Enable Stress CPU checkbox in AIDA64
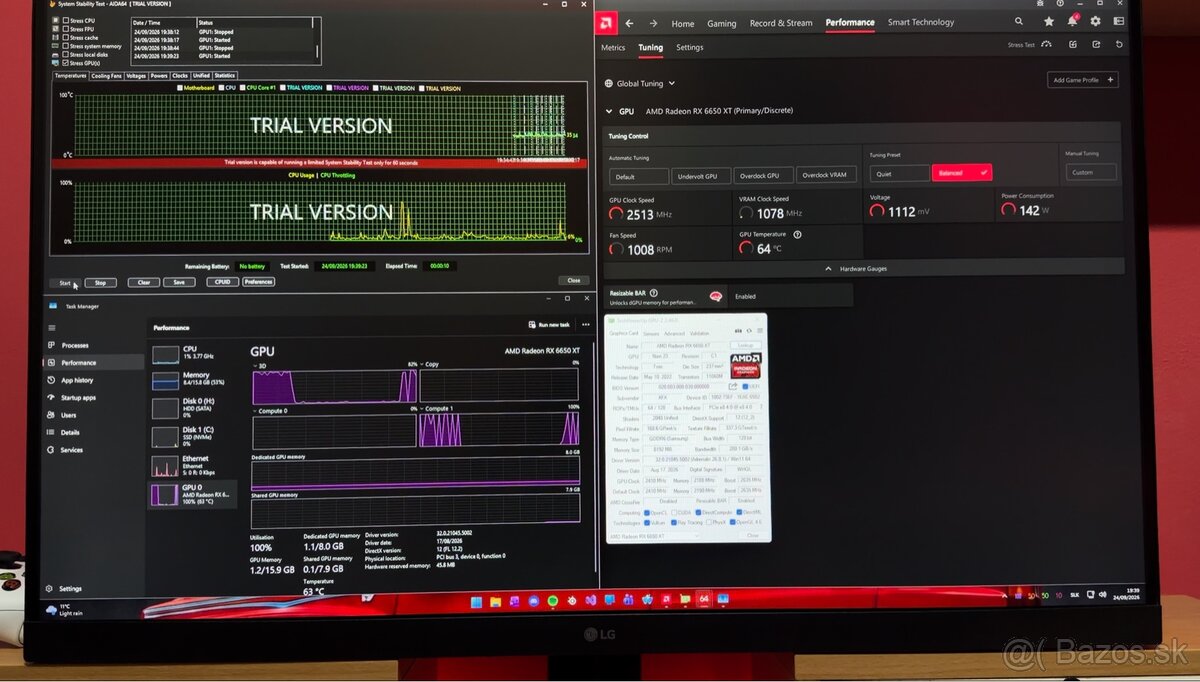The image size is (1200, 682). tap(67, 20)
